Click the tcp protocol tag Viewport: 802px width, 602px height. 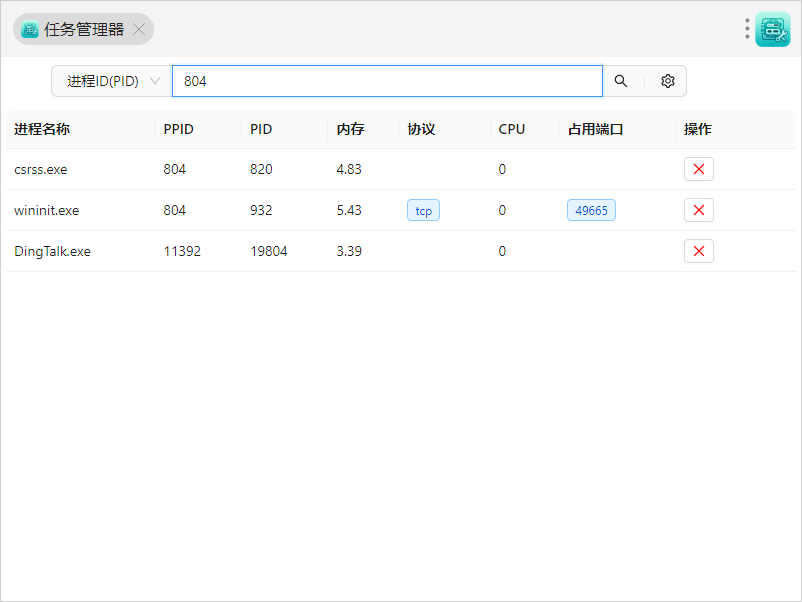424,210
